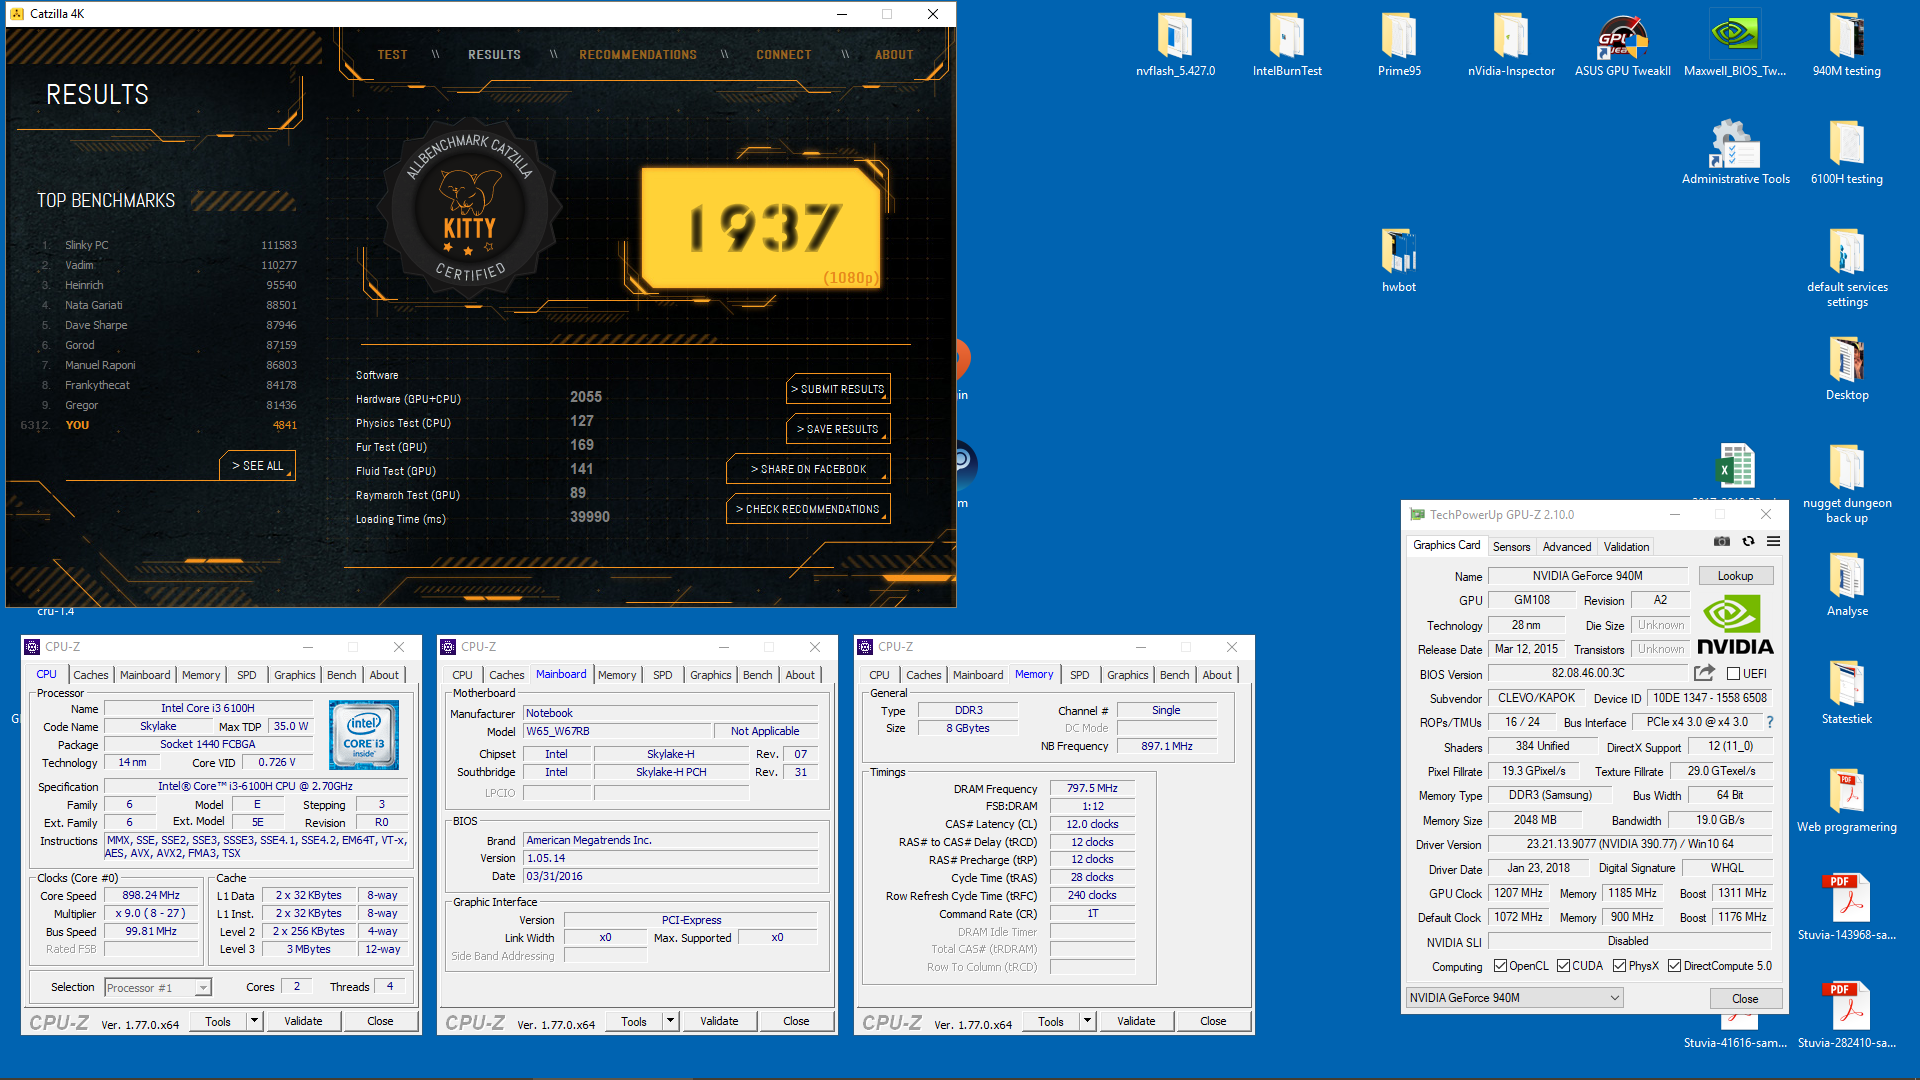
Task: Open the GPU-Z hamburger menu
Action: click(1773, 541)
